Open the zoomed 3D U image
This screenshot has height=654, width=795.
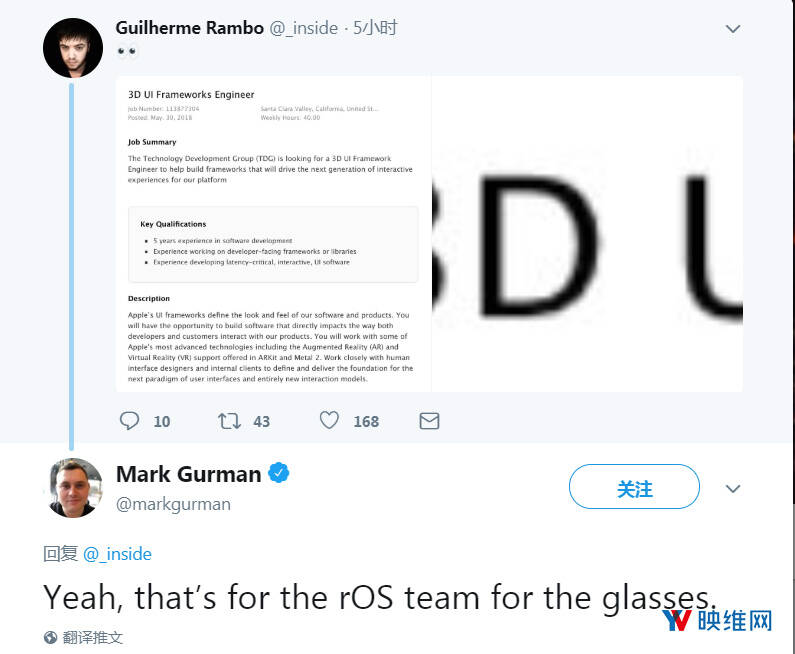(588, 234)
